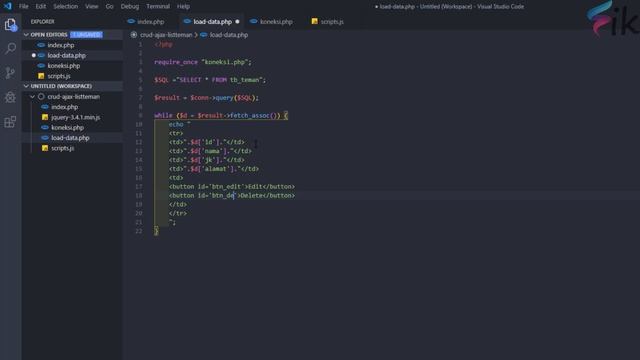Open the Extensions activity bar icon

tap(10, 122)
